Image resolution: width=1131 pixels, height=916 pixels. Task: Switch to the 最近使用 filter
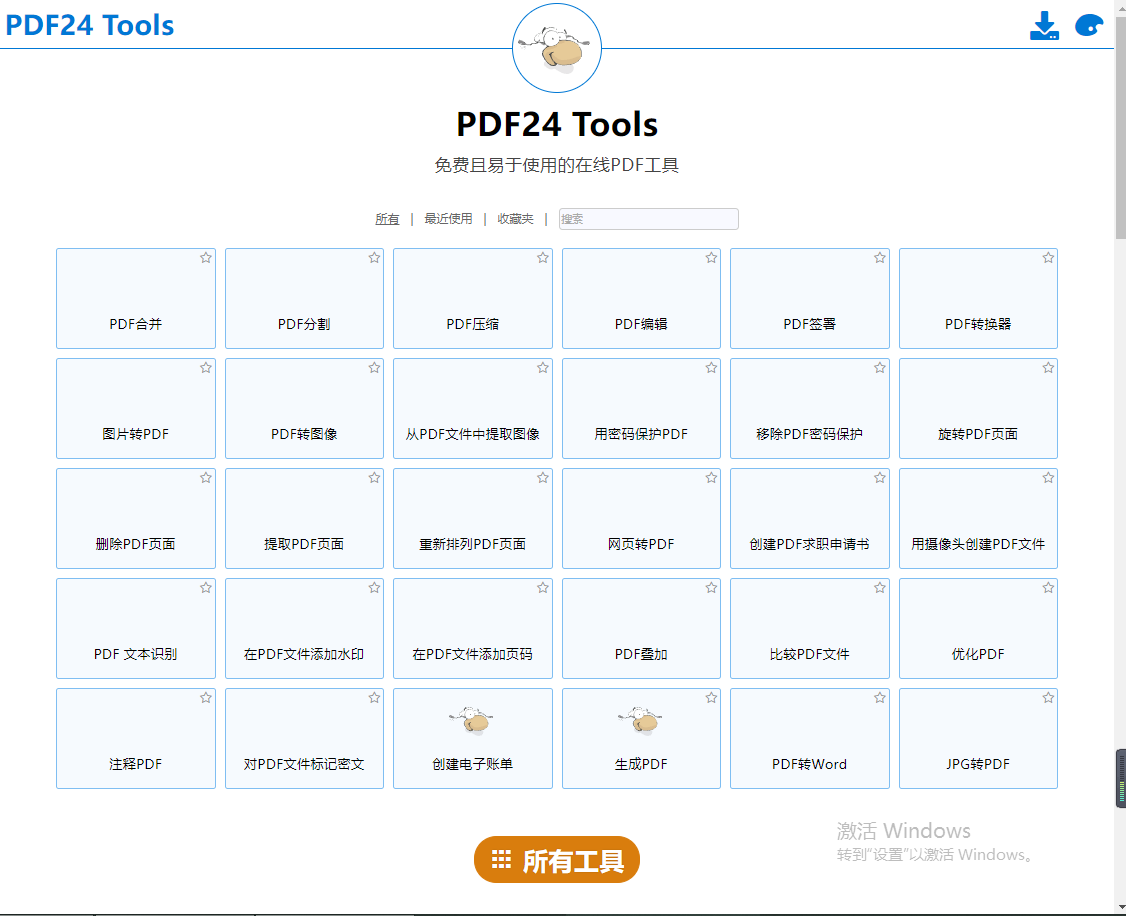(x=448, y=219)
